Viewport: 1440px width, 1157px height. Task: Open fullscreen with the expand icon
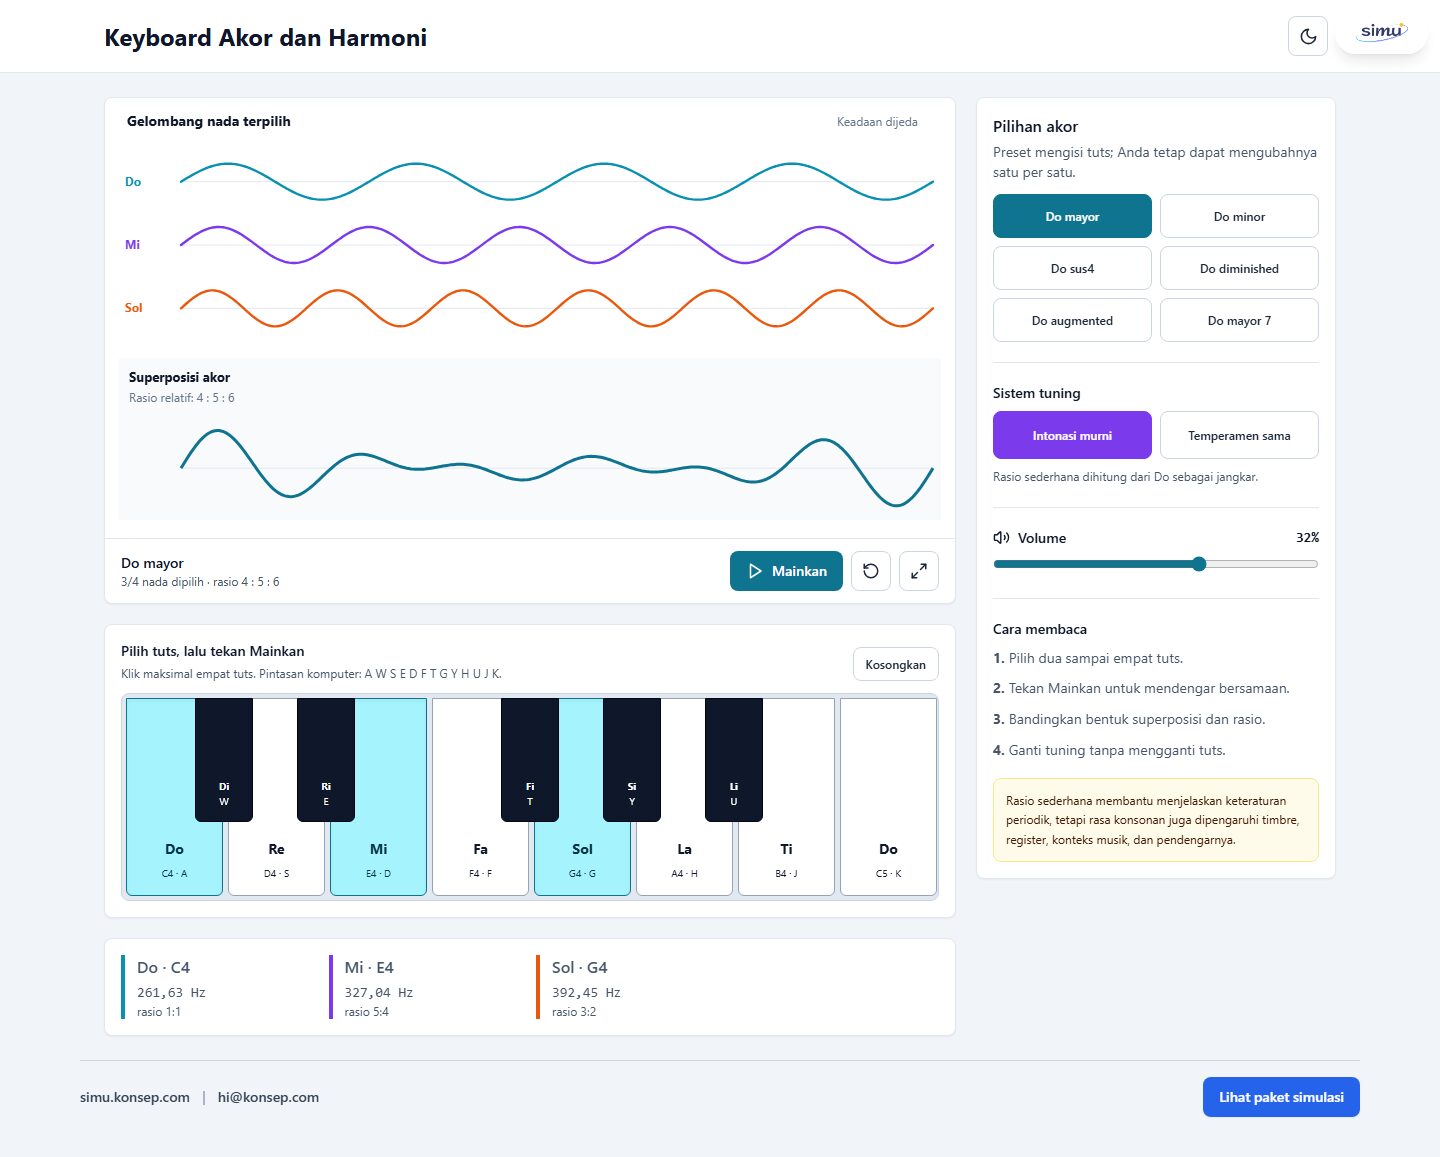(919, 571)
